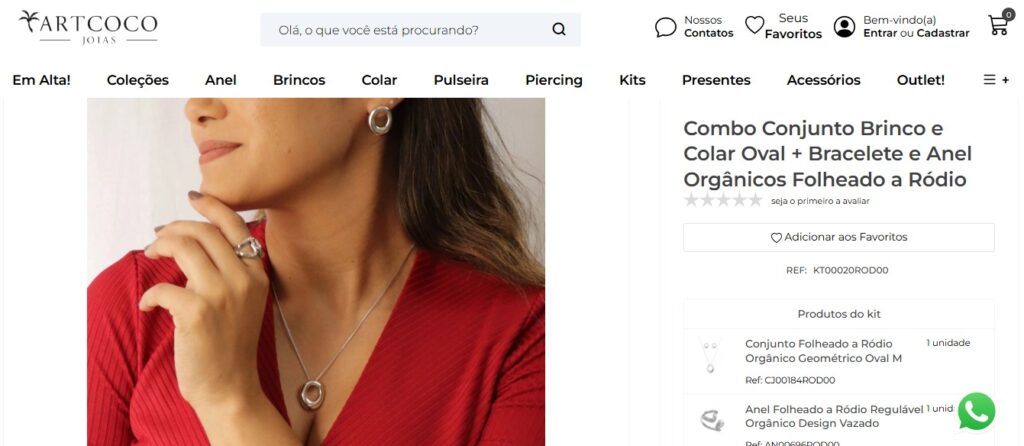Click the speech bubble contacts icon
The image size is (1024, 446).
point(666,27)
